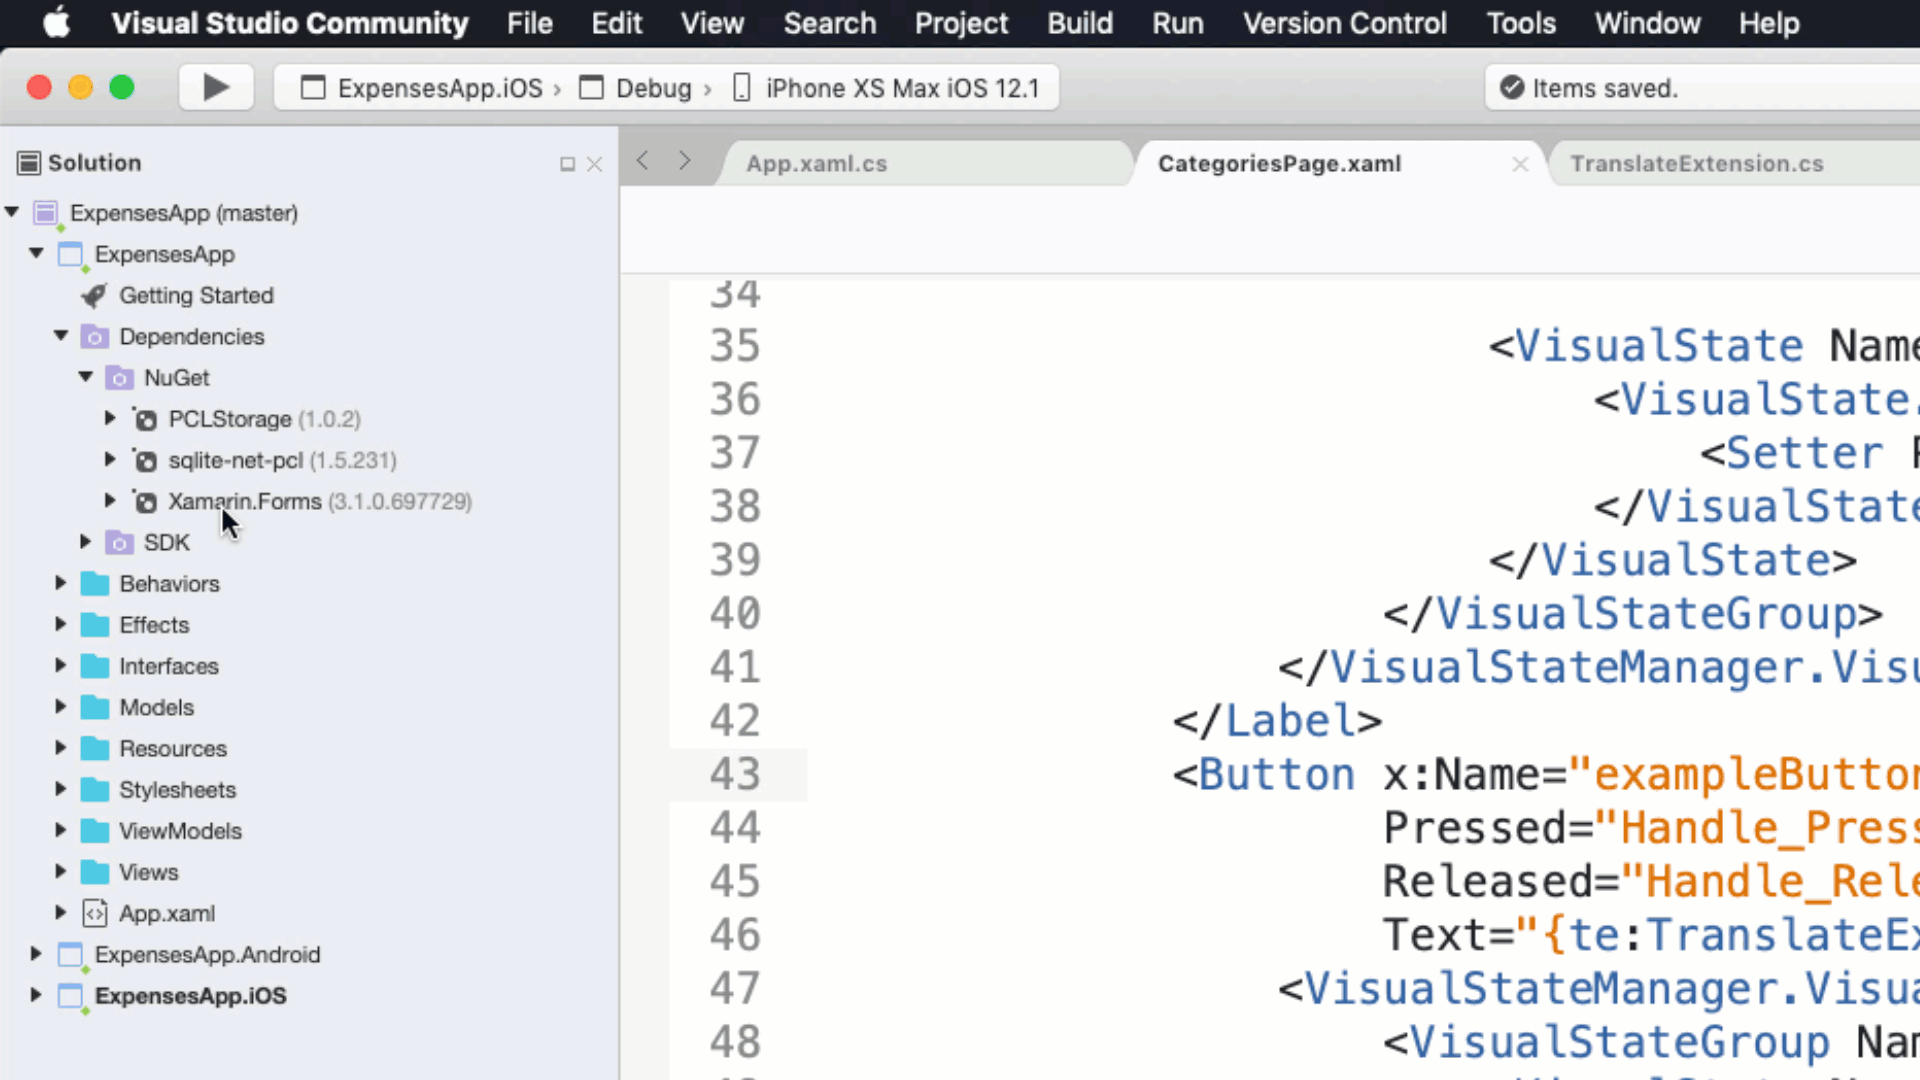Image resolution: width=1920 pixels, height=1080 pixels.
Task: Open the Window menu
Action: click(x=1647, y=23)
